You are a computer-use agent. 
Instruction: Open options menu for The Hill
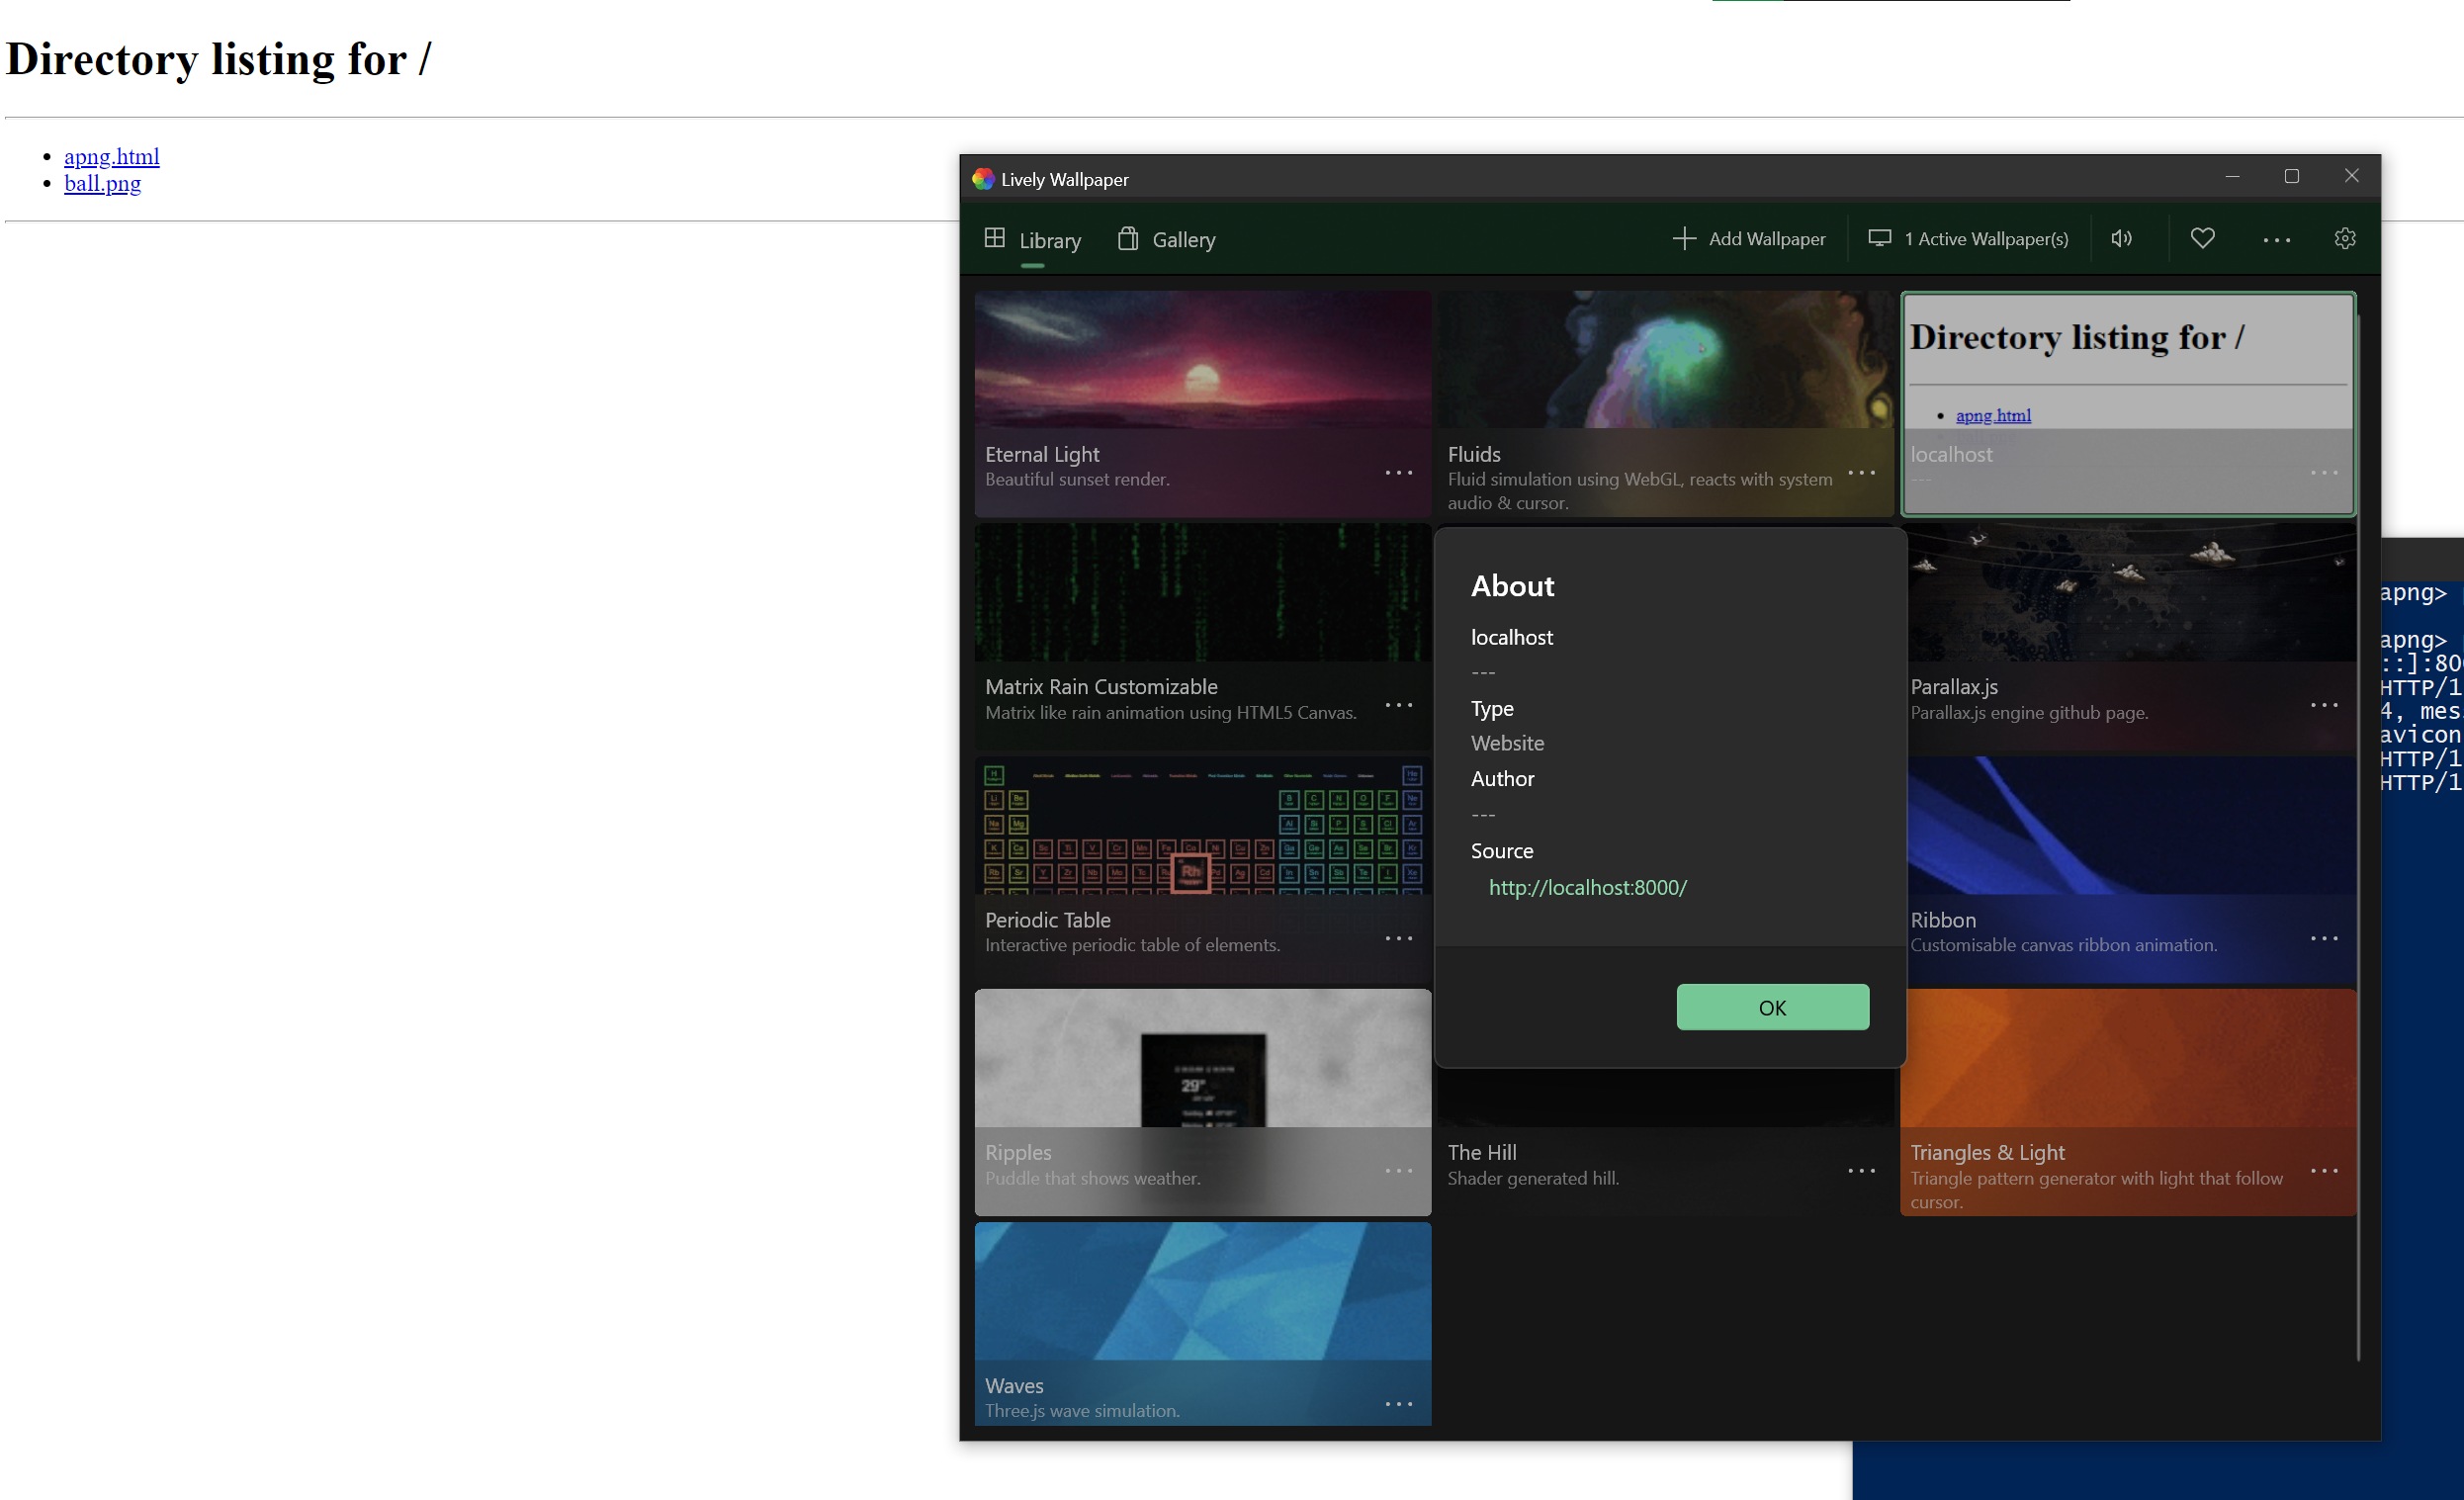tap(1861, 1171)
